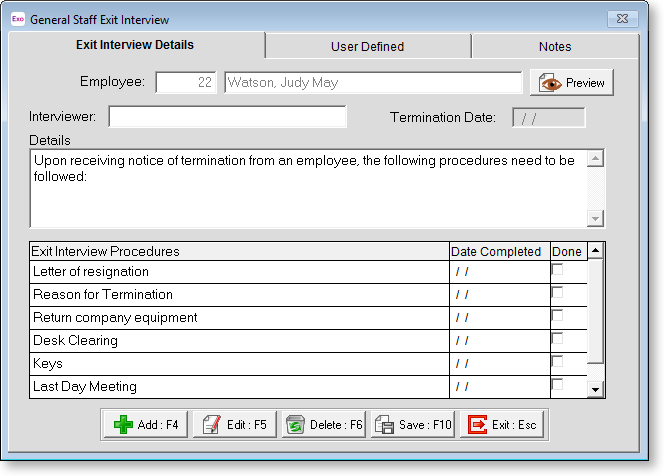Screen dimensions: 664x476
Task: Switch to the User Defined tab
Action: coord(367,46)
